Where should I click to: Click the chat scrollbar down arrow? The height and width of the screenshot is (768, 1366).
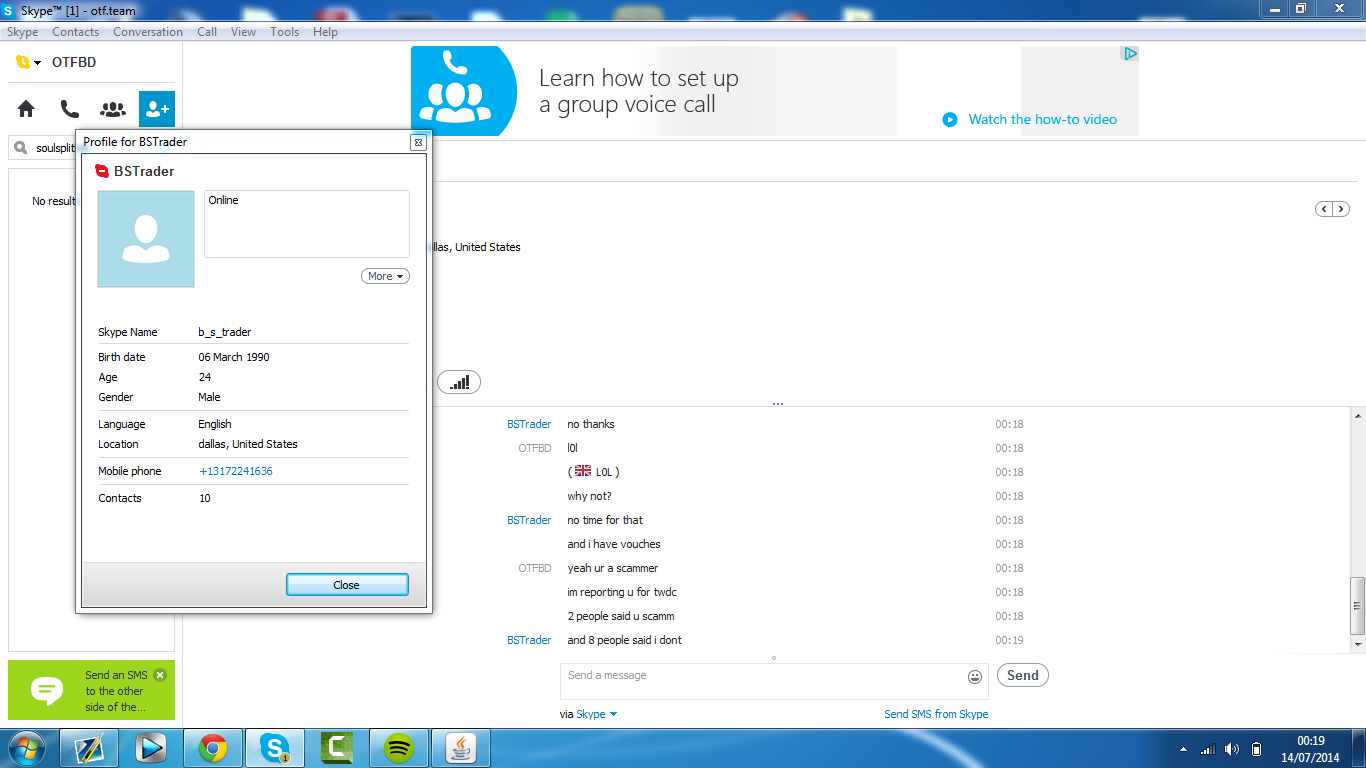tap(1357, 646)
